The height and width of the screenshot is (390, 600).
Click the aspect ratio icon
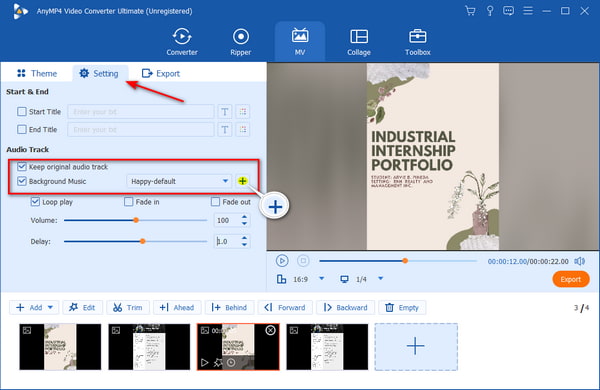pyautogui.click(x=281, y=279)
